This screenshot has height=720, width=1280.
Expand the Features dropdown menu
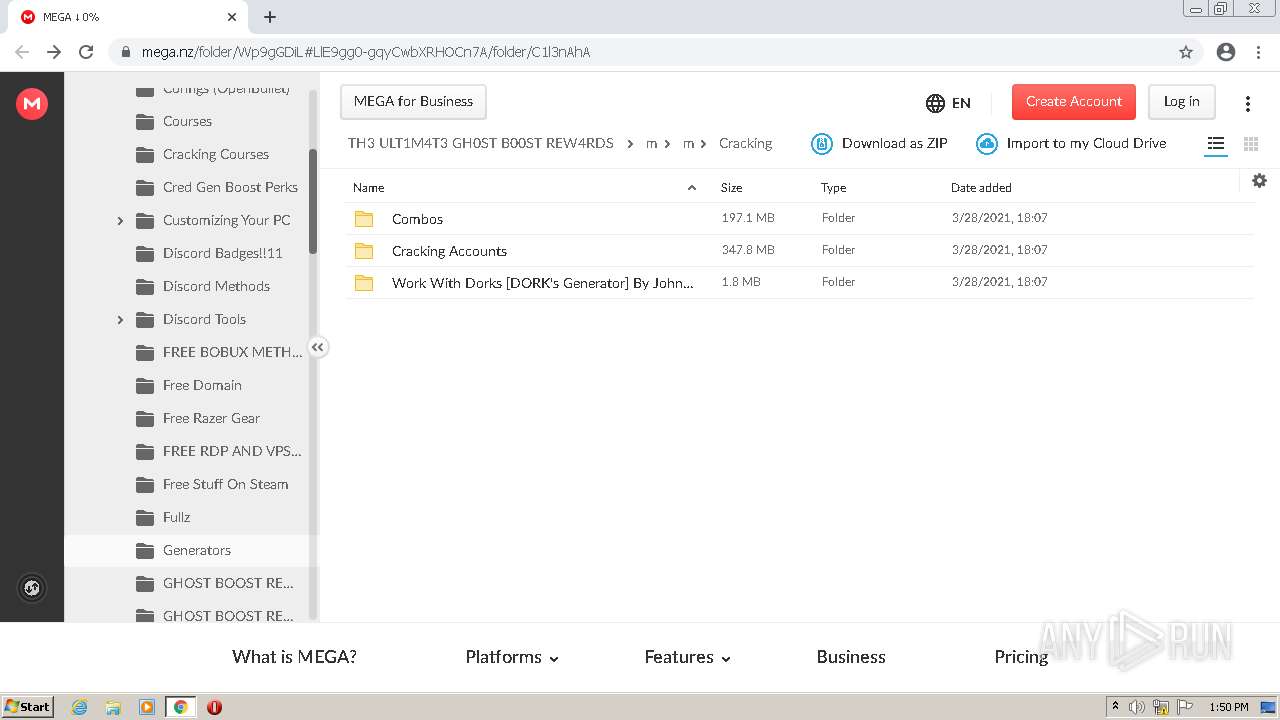[x=688, y=657]
